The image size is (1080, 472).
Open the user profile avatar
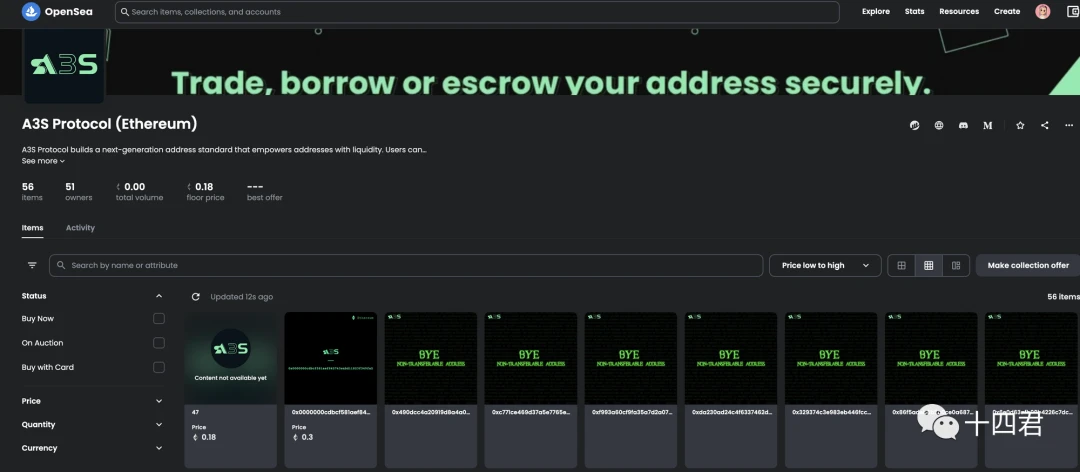1043,12
